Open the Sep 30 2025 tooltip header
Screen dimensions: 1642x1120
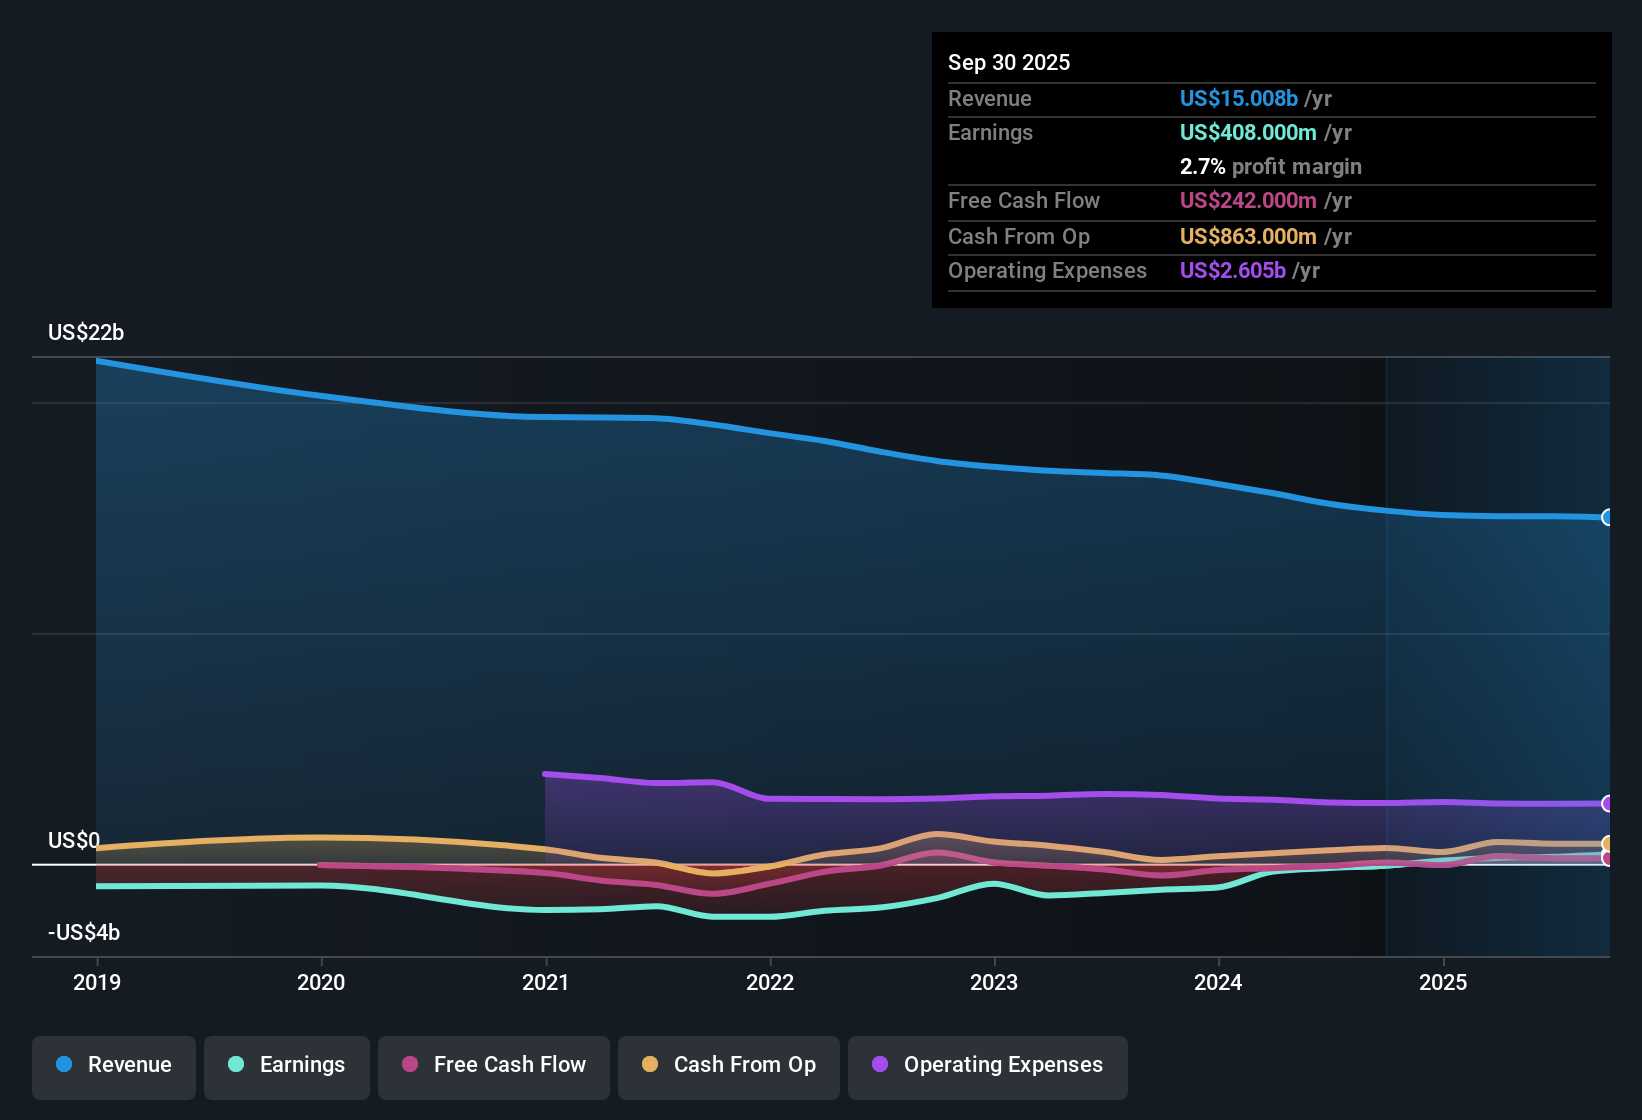pyautogui.click(x=1009, y=62)
